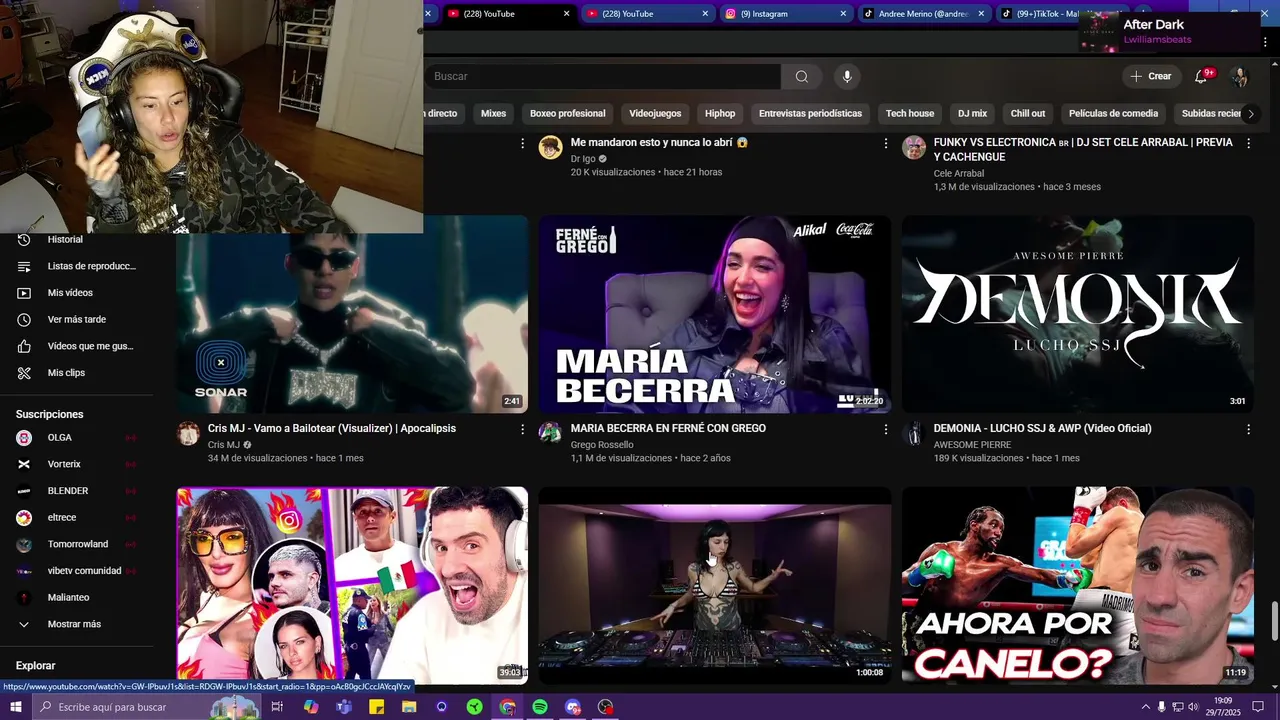Open options menu for Cris MJ video

point(522,429)
